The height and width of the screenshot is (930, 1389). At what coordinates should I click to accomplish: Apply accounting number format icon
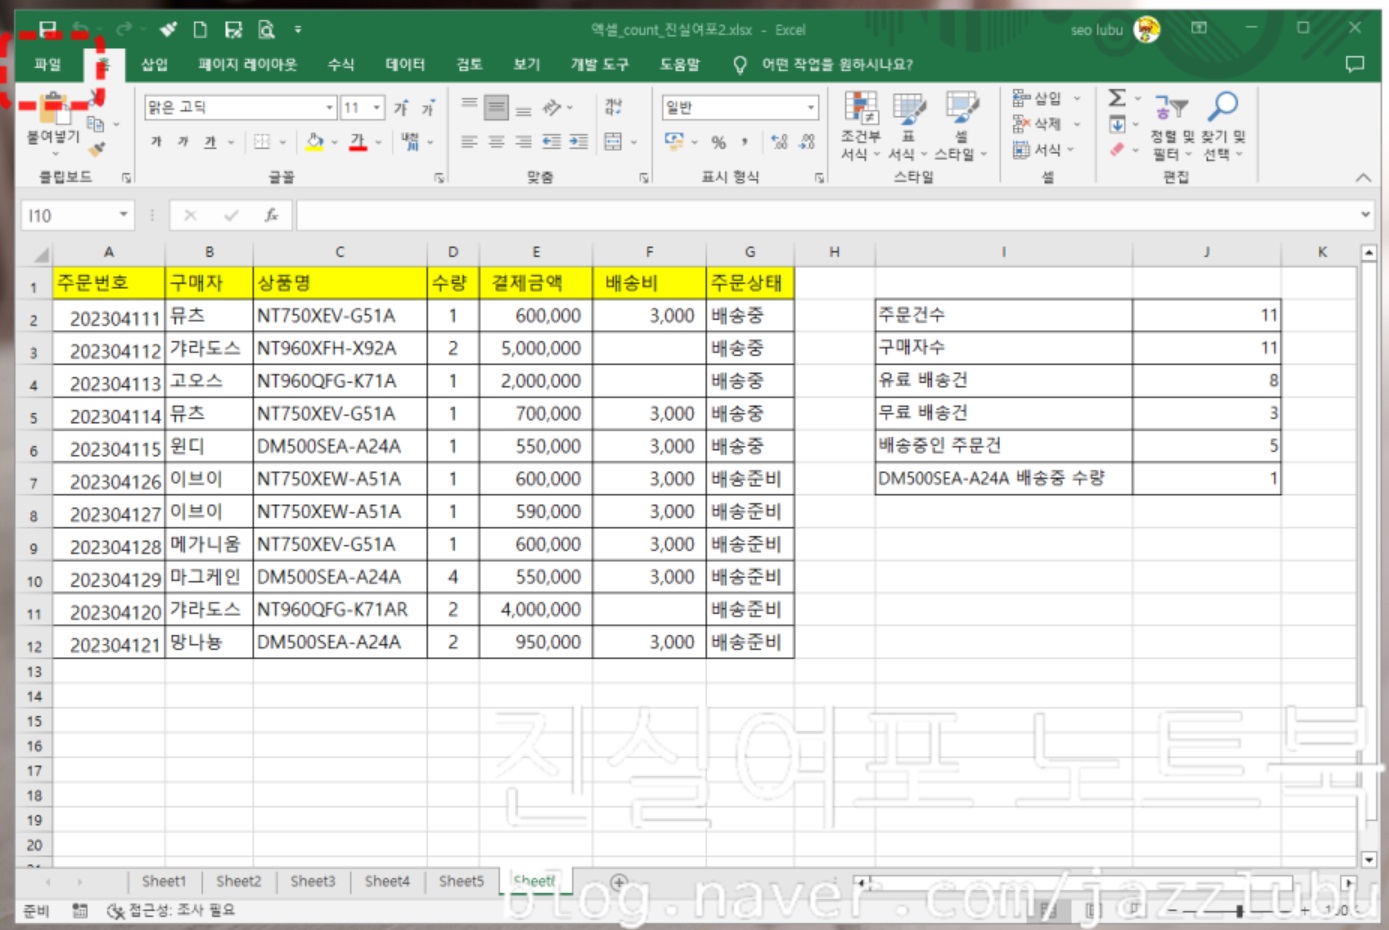tap(674, 142)
